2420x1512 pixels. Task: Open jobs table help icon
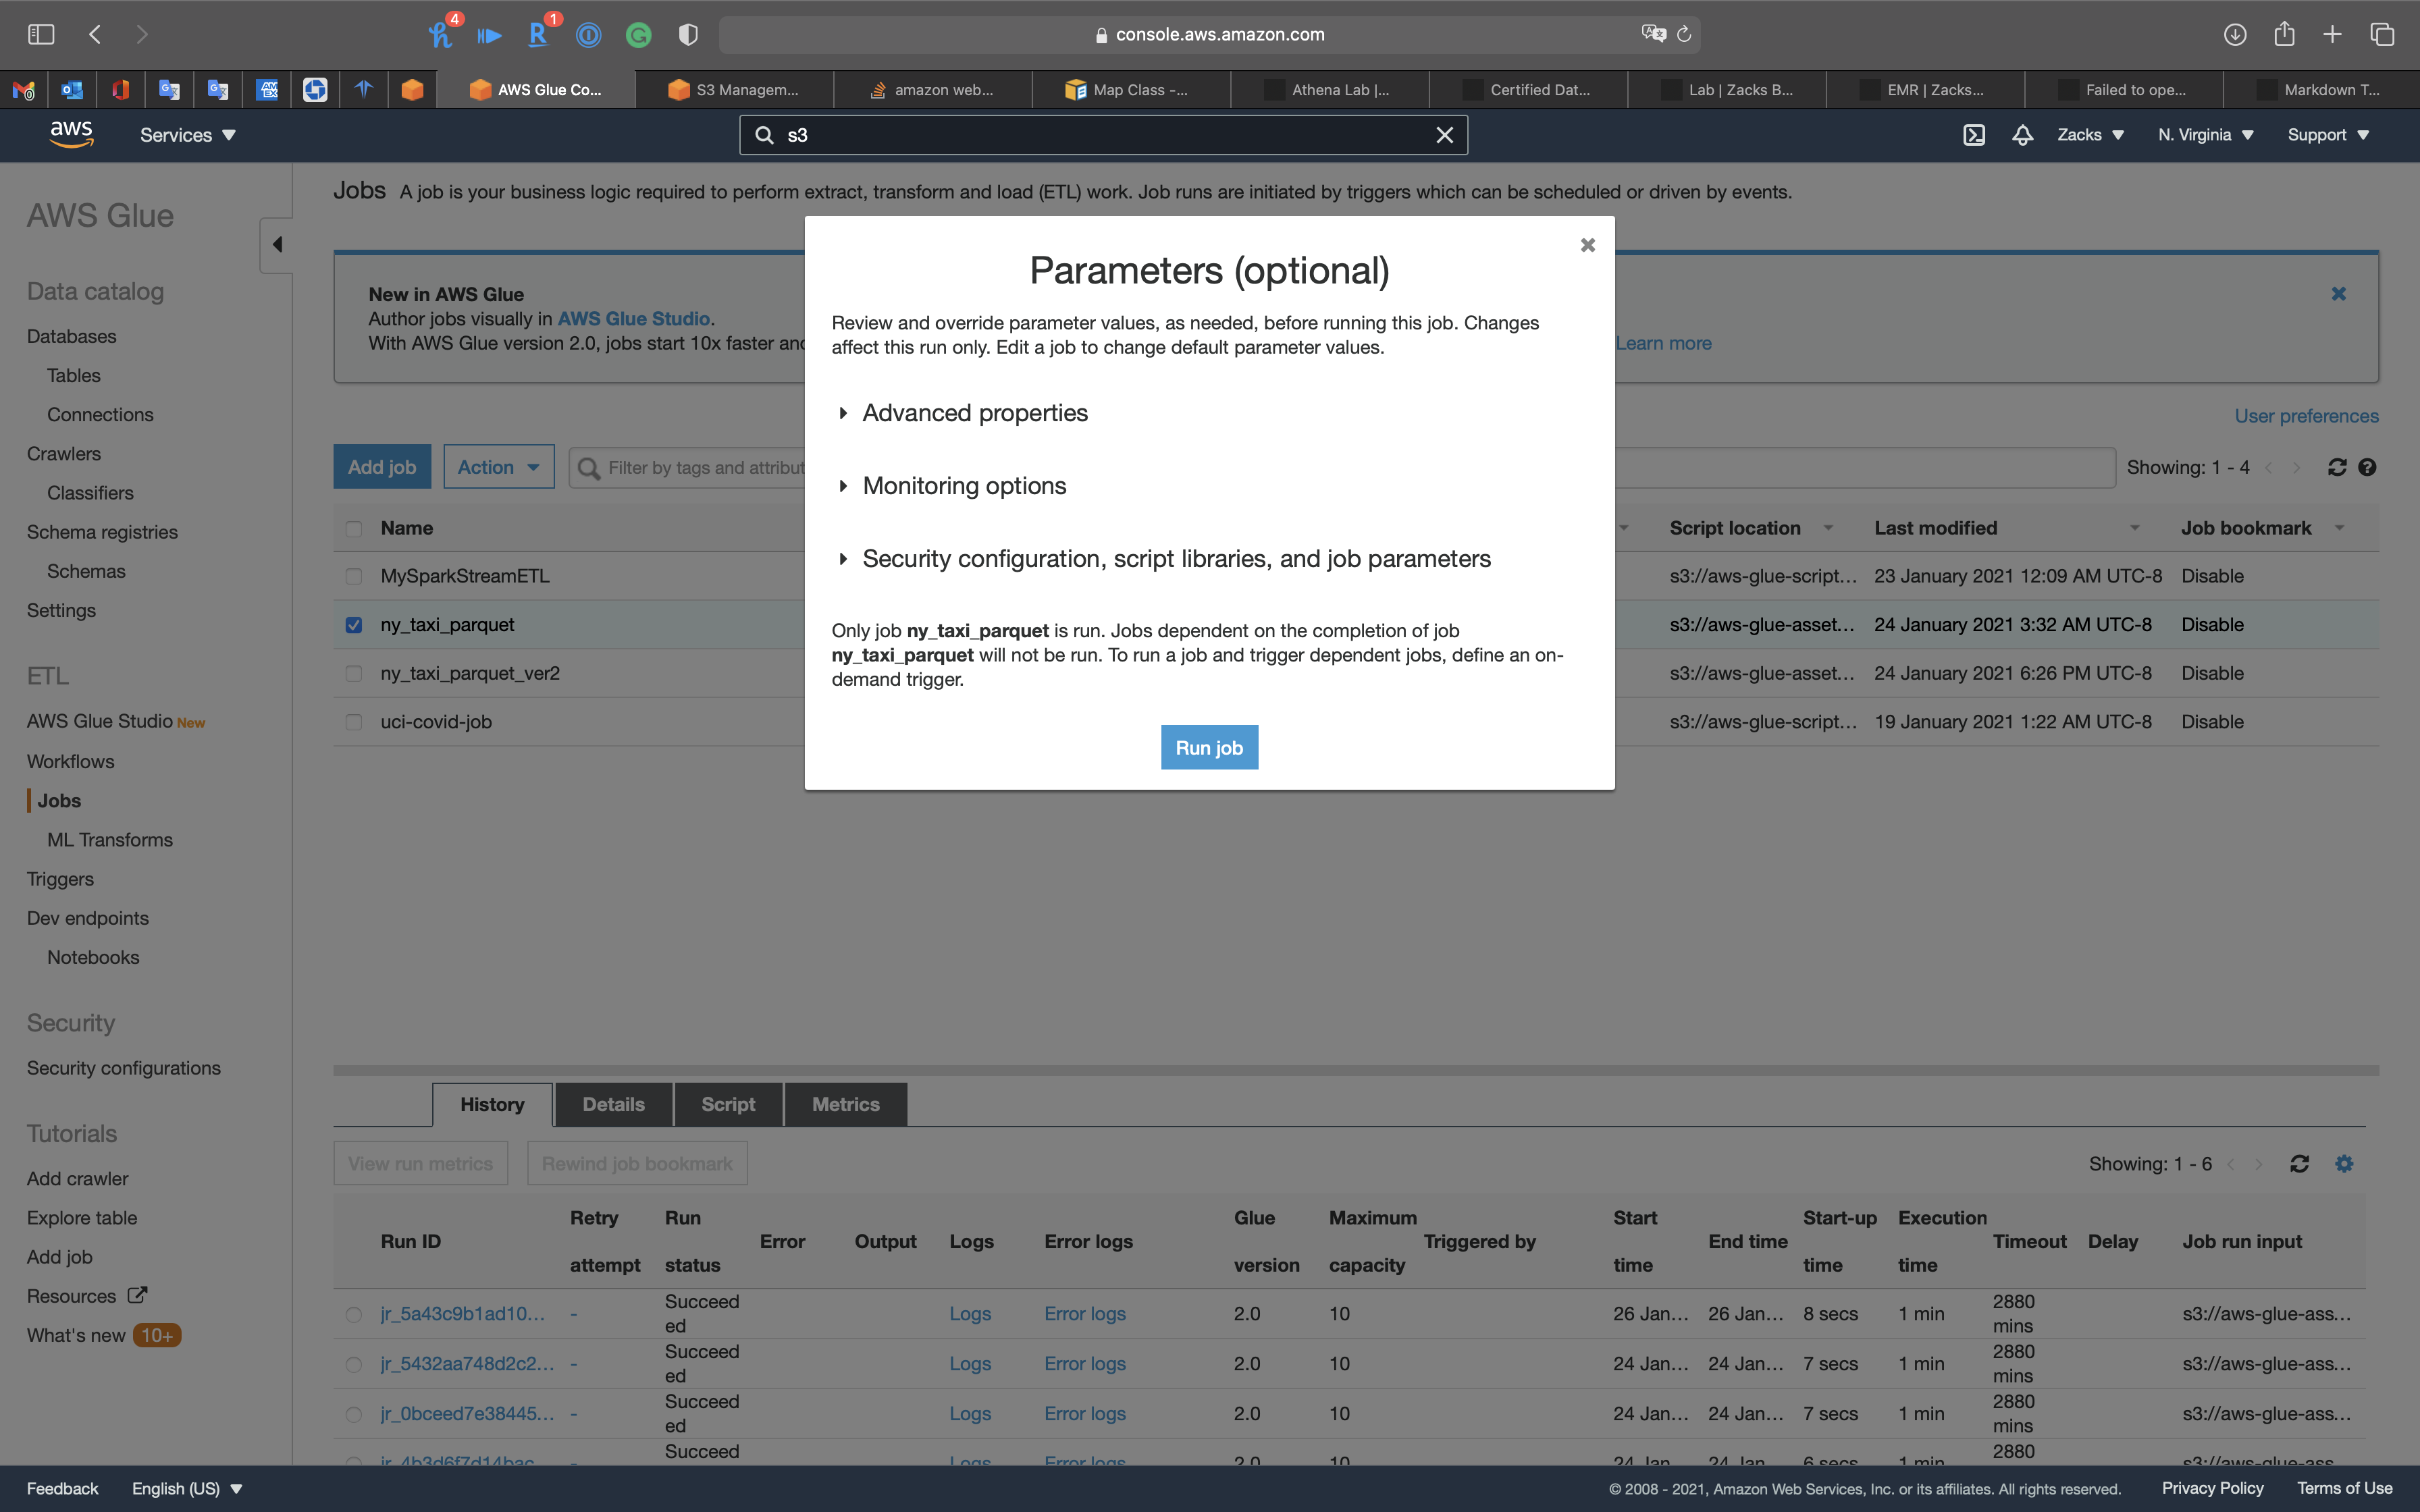(2366, 467)
